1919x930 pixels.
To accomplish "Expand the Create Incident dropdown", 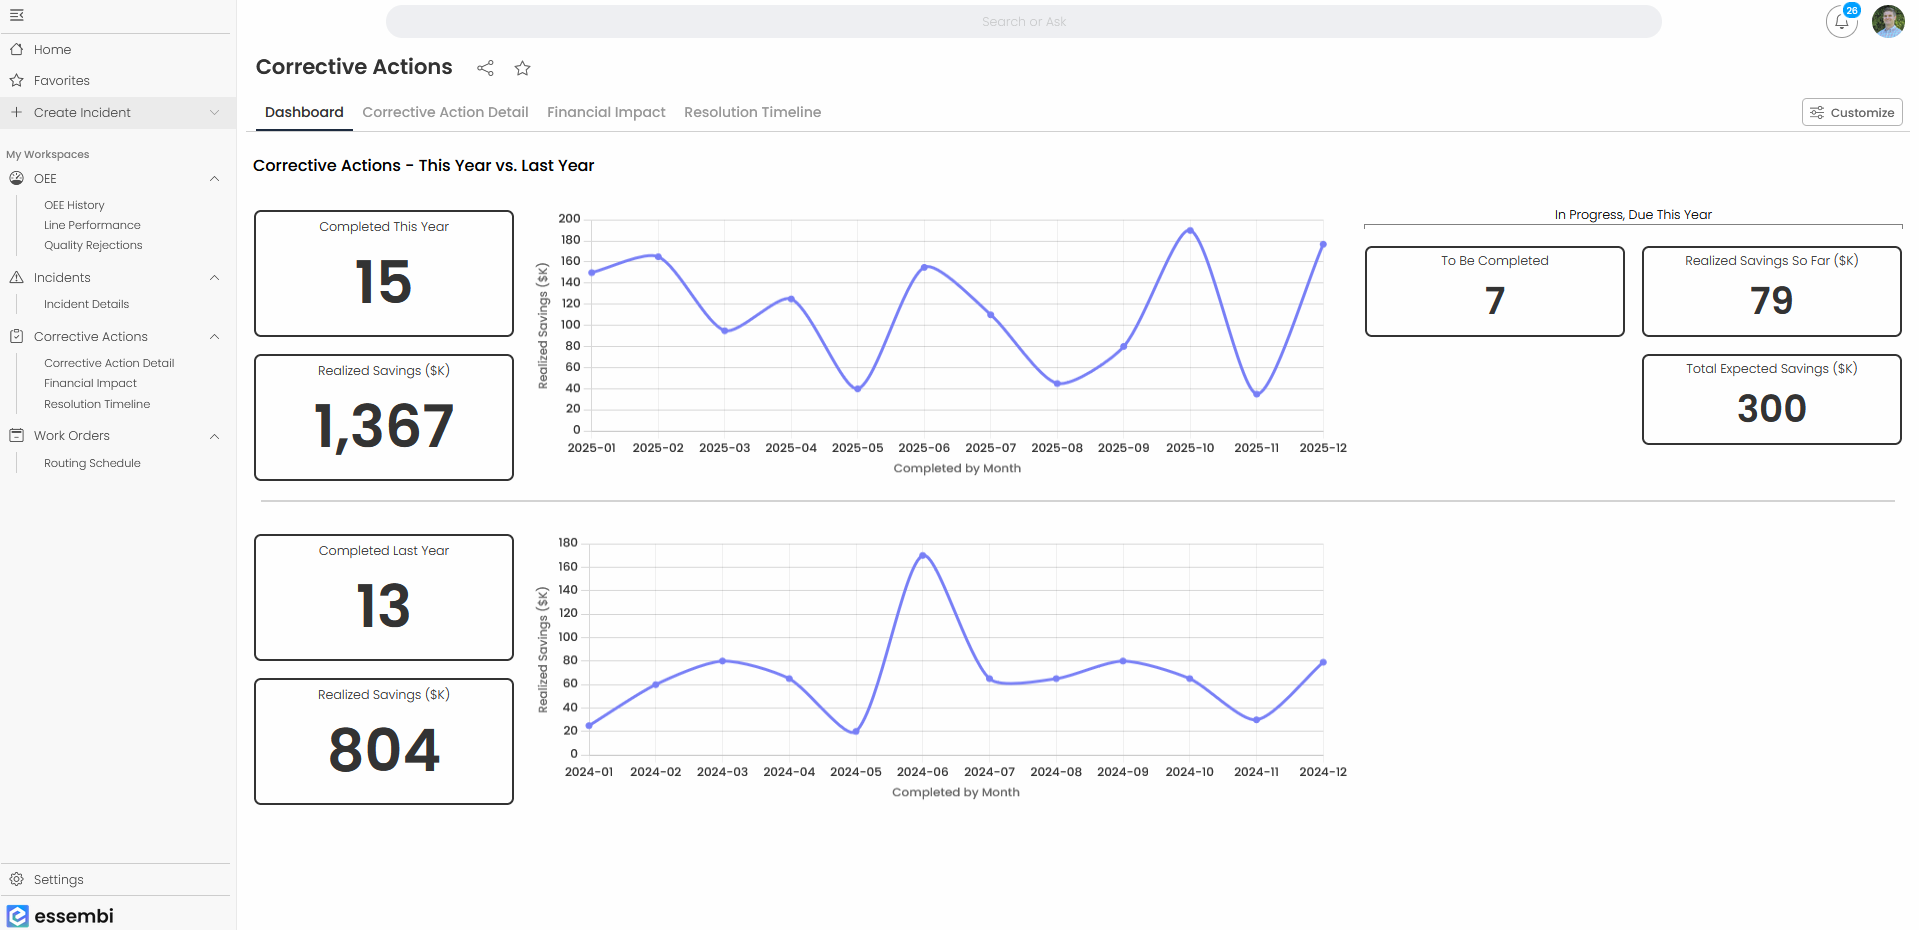I will pyautogui.click(x=214, y=113).
